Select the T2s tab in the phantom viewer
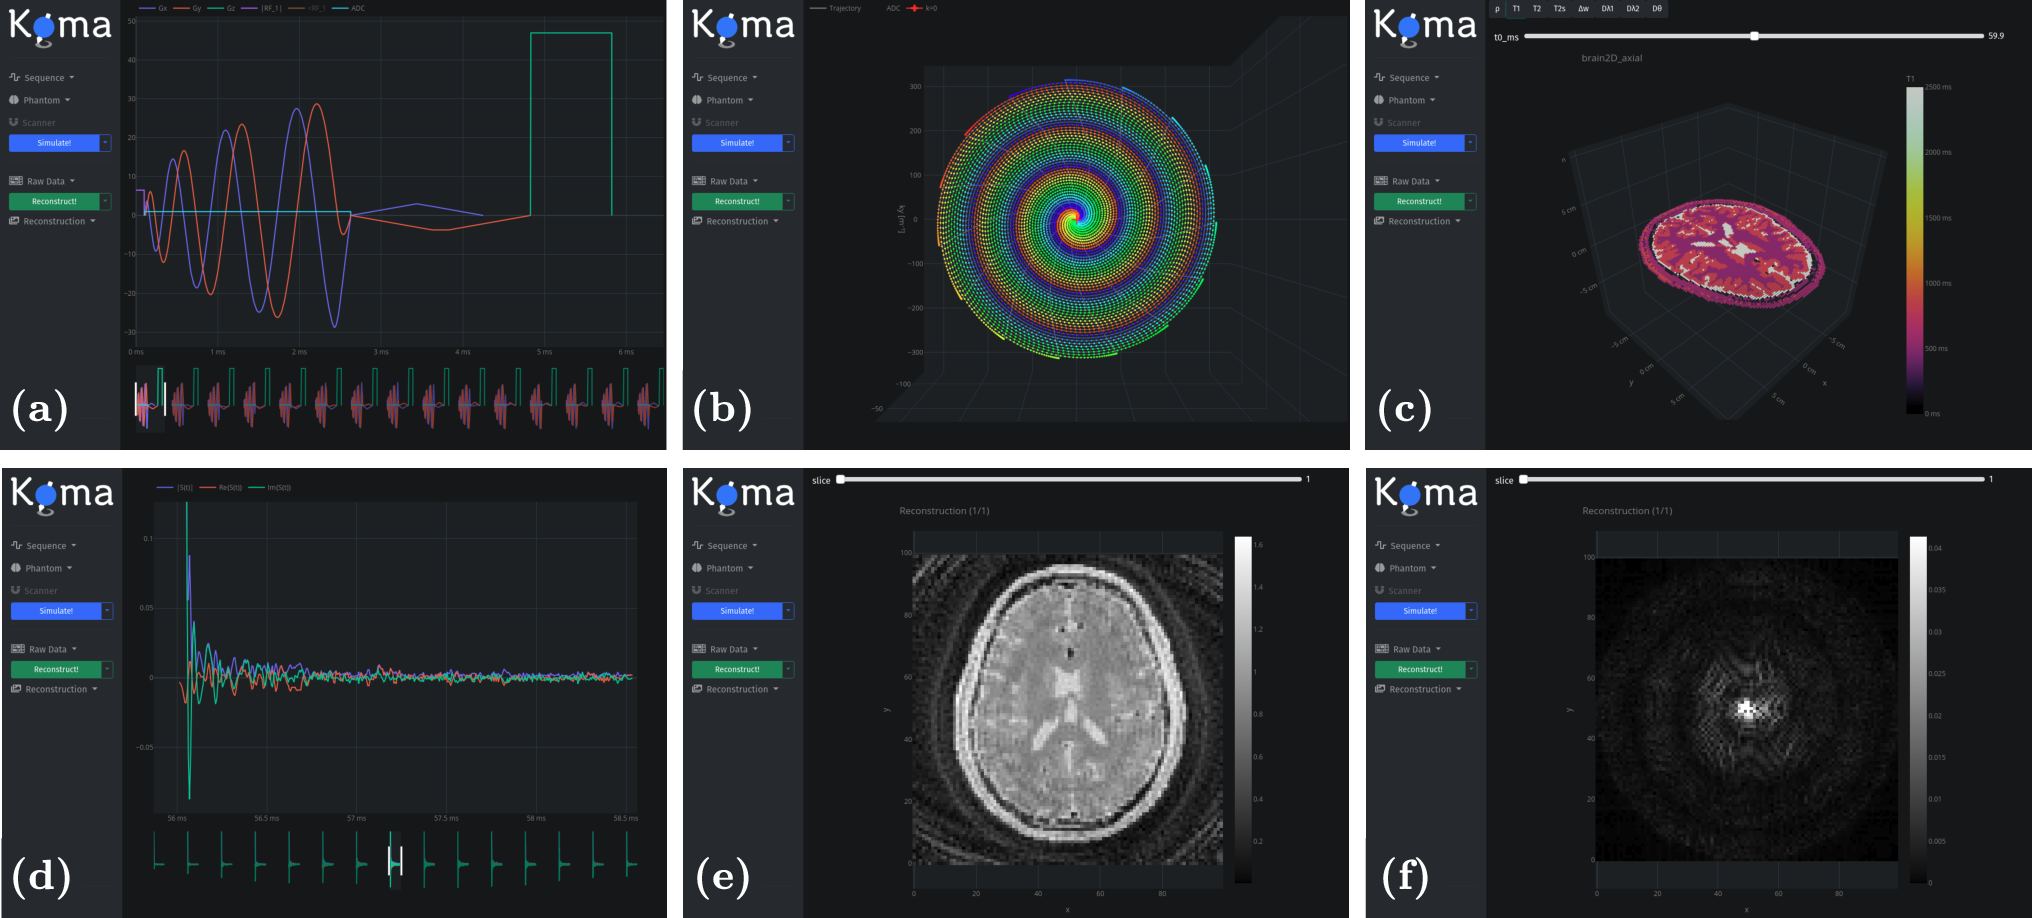This screenshot has width=2032, height=918. (x=1559, y=9)
